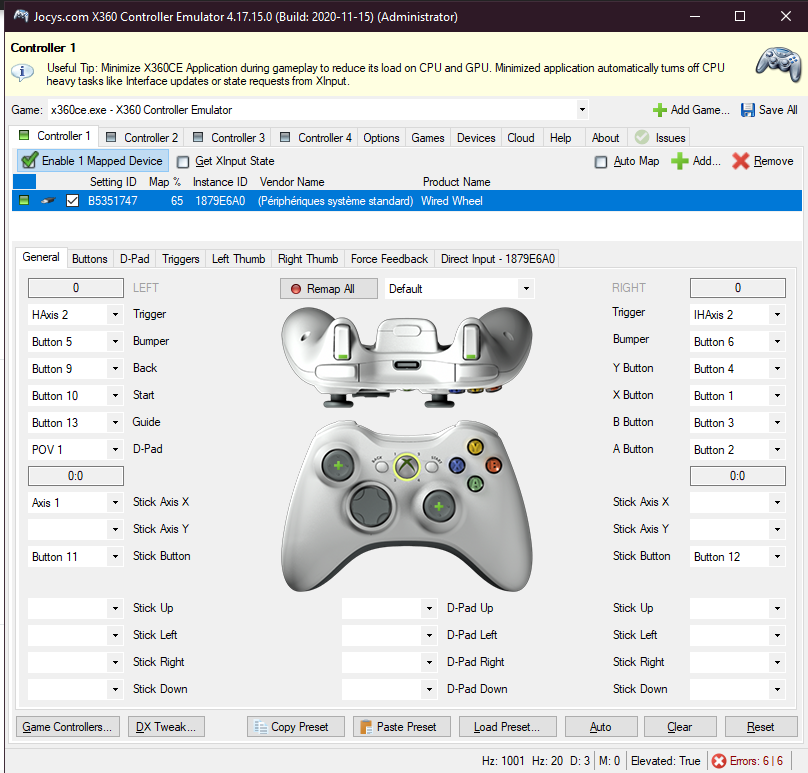Click the left thumbstick on controller image
Screen dimensions: 808x773
338,465
